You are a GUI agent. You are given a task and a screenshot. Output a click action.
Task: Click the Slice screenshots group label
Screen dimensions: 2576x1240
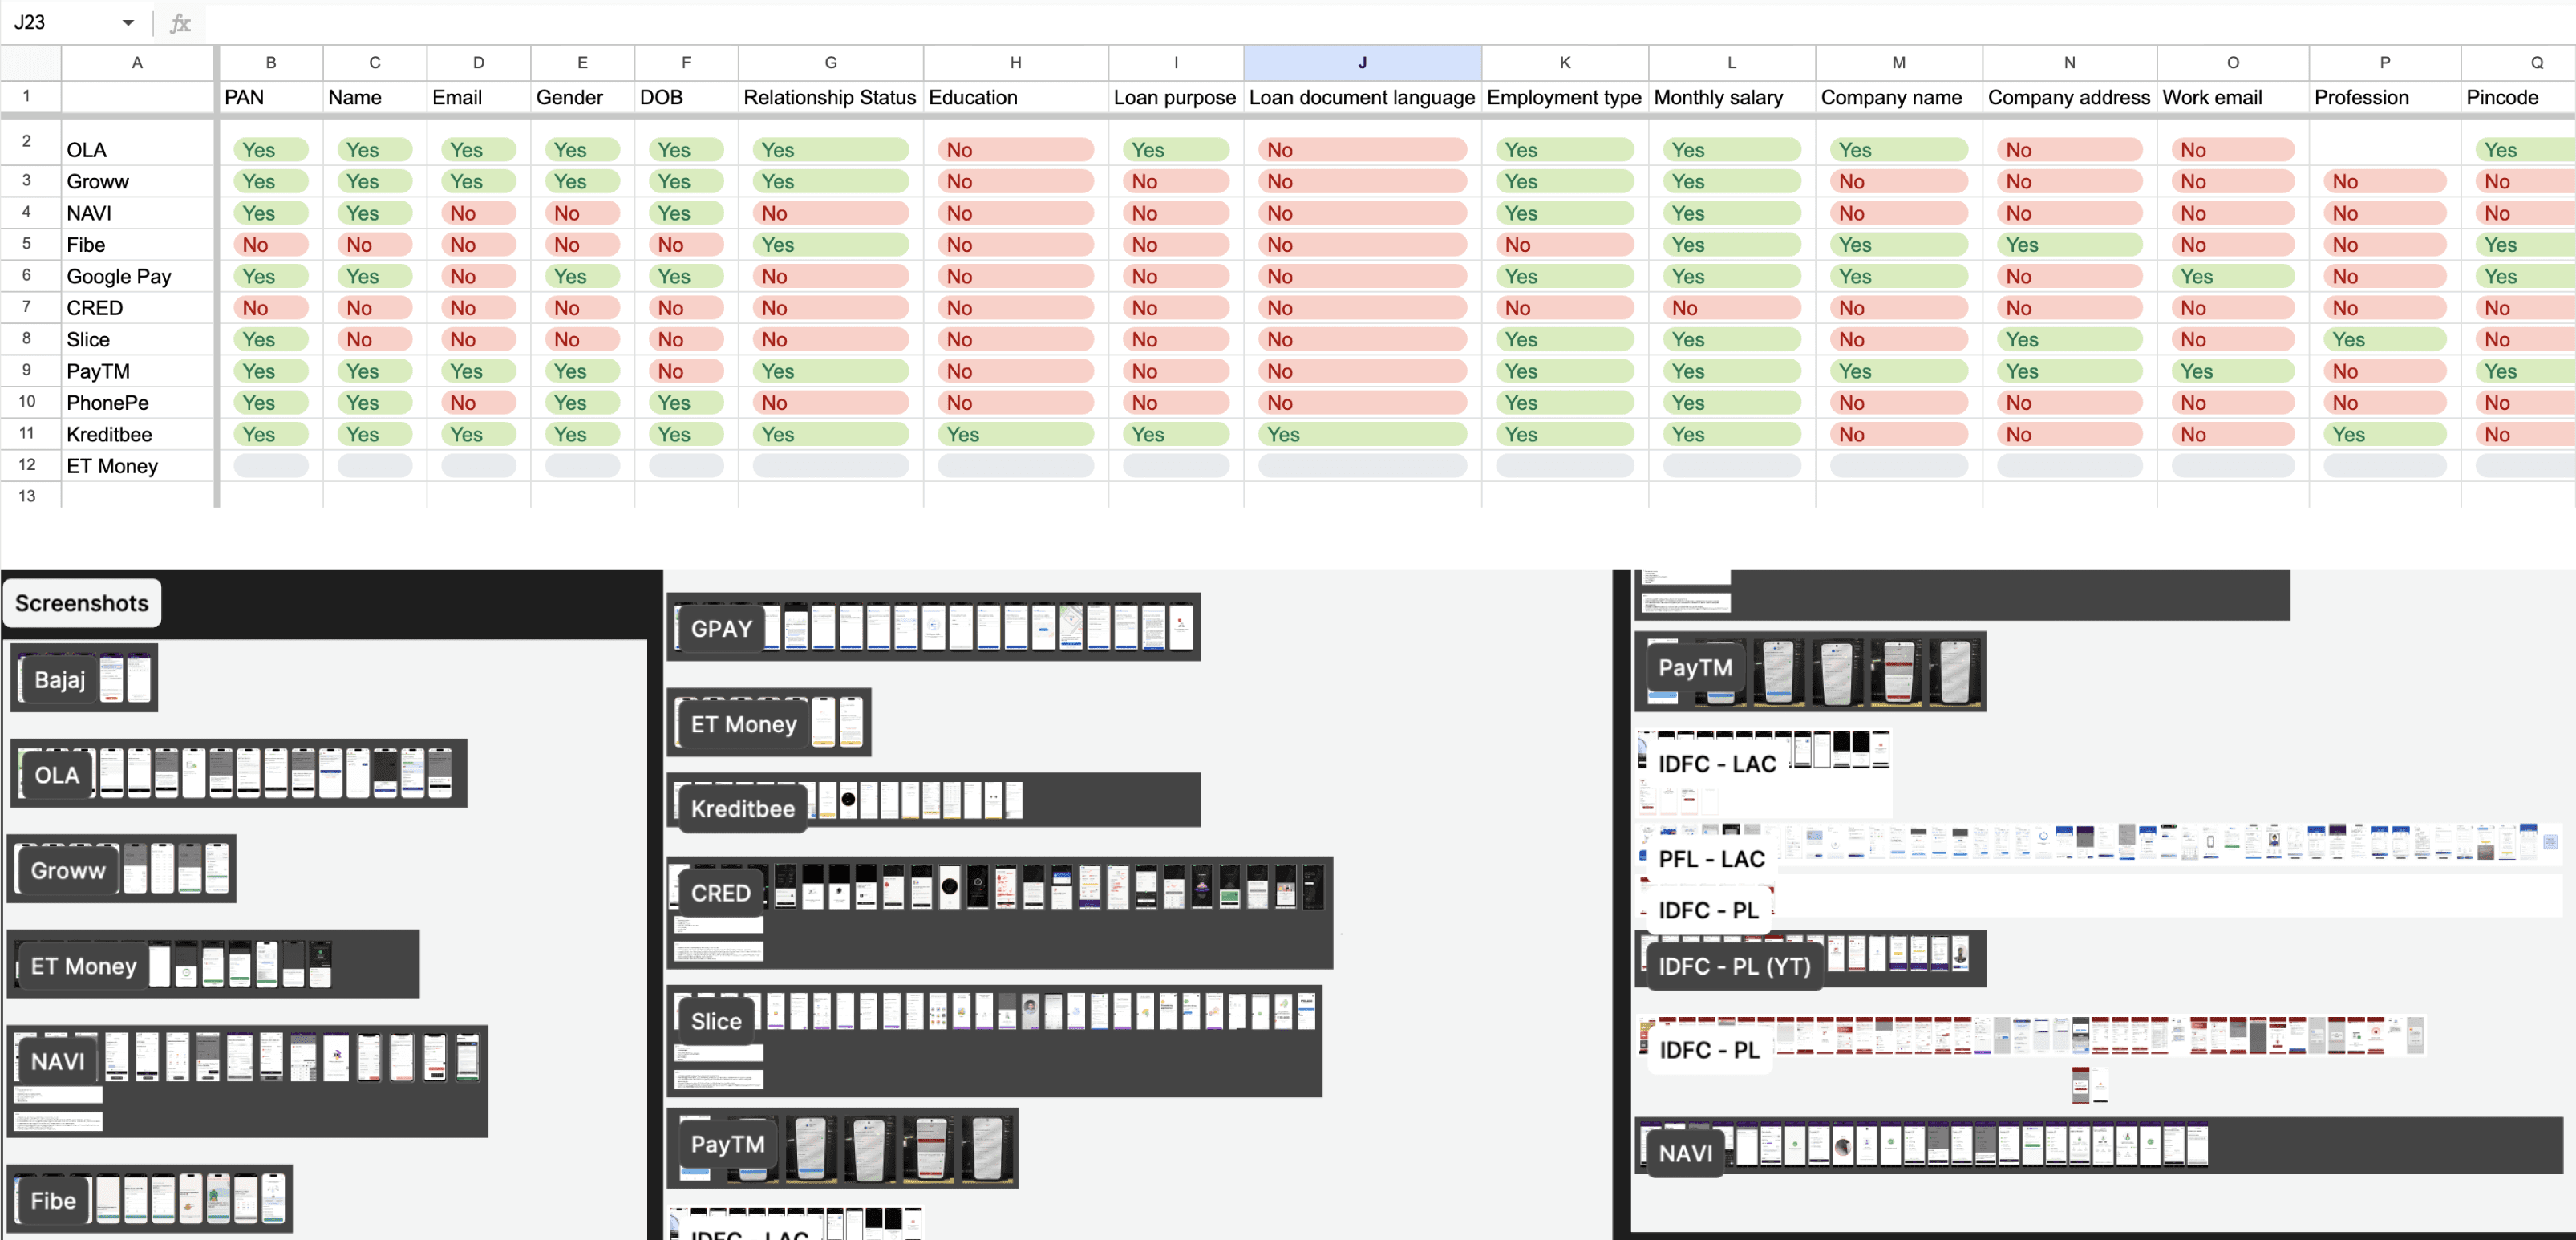[x=716, y=1021]
